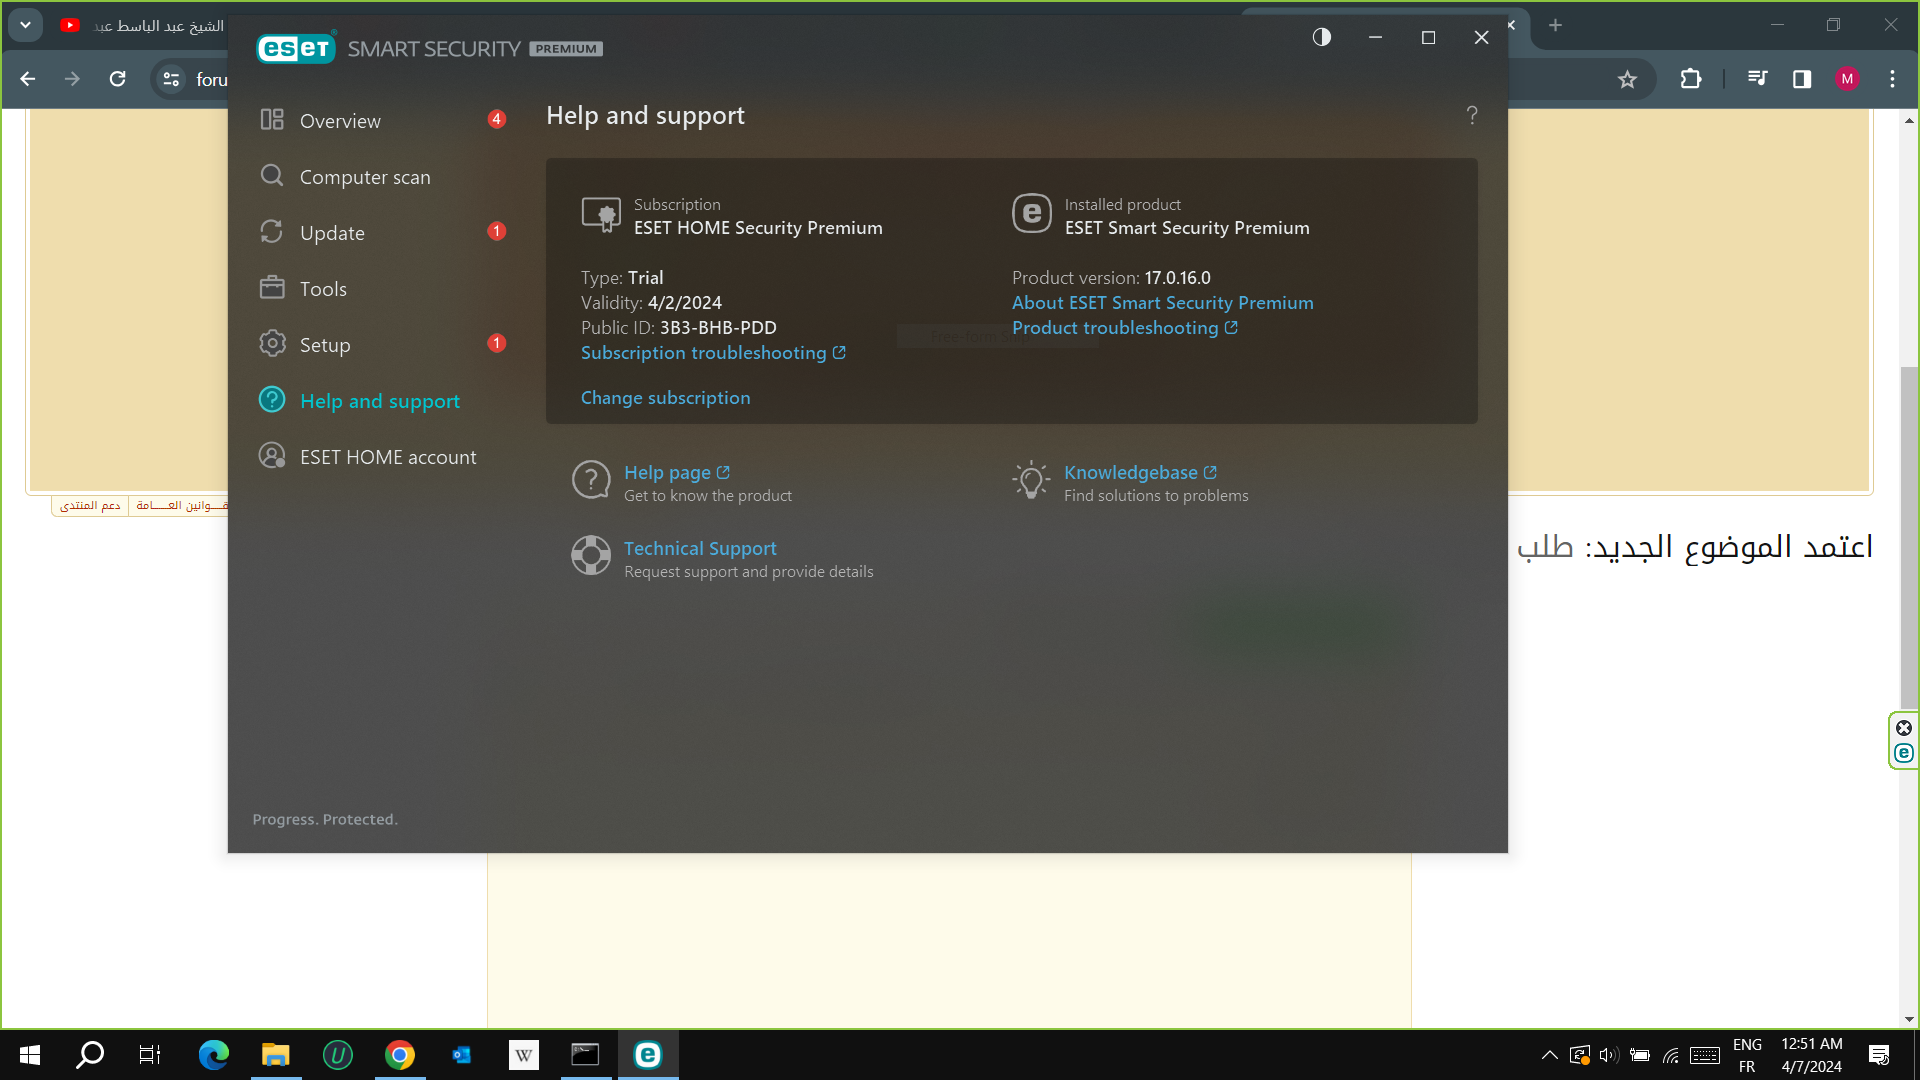Close the floating side widget X icon

tap(1904, 728)
